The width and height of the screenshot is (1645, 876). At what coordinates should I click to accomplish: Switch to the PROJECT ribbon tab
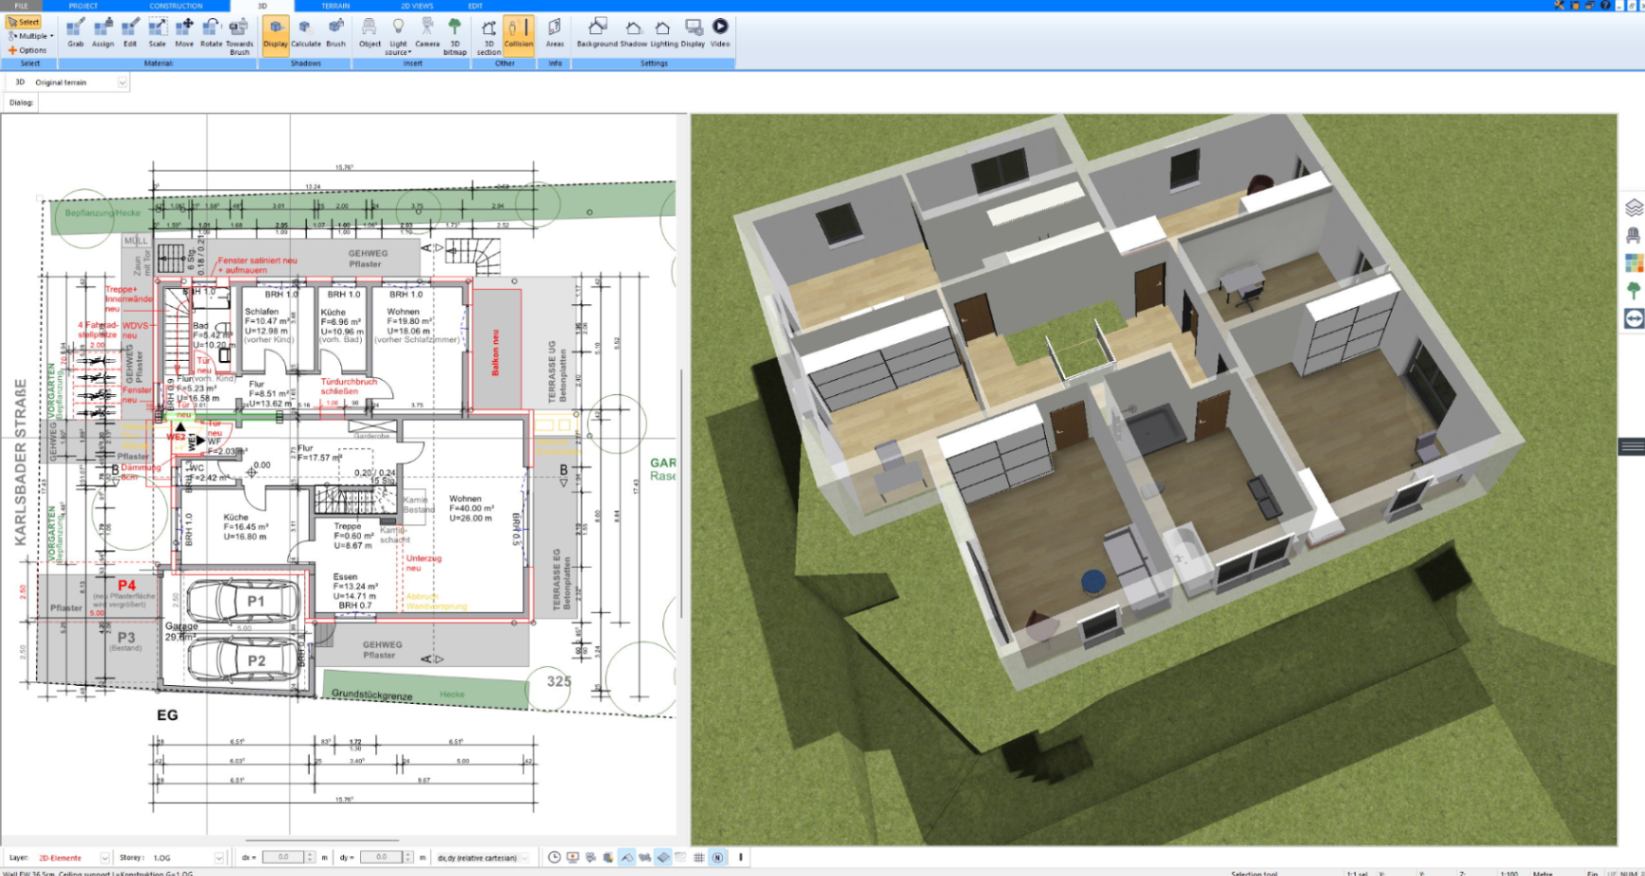(x=83, y=6)
